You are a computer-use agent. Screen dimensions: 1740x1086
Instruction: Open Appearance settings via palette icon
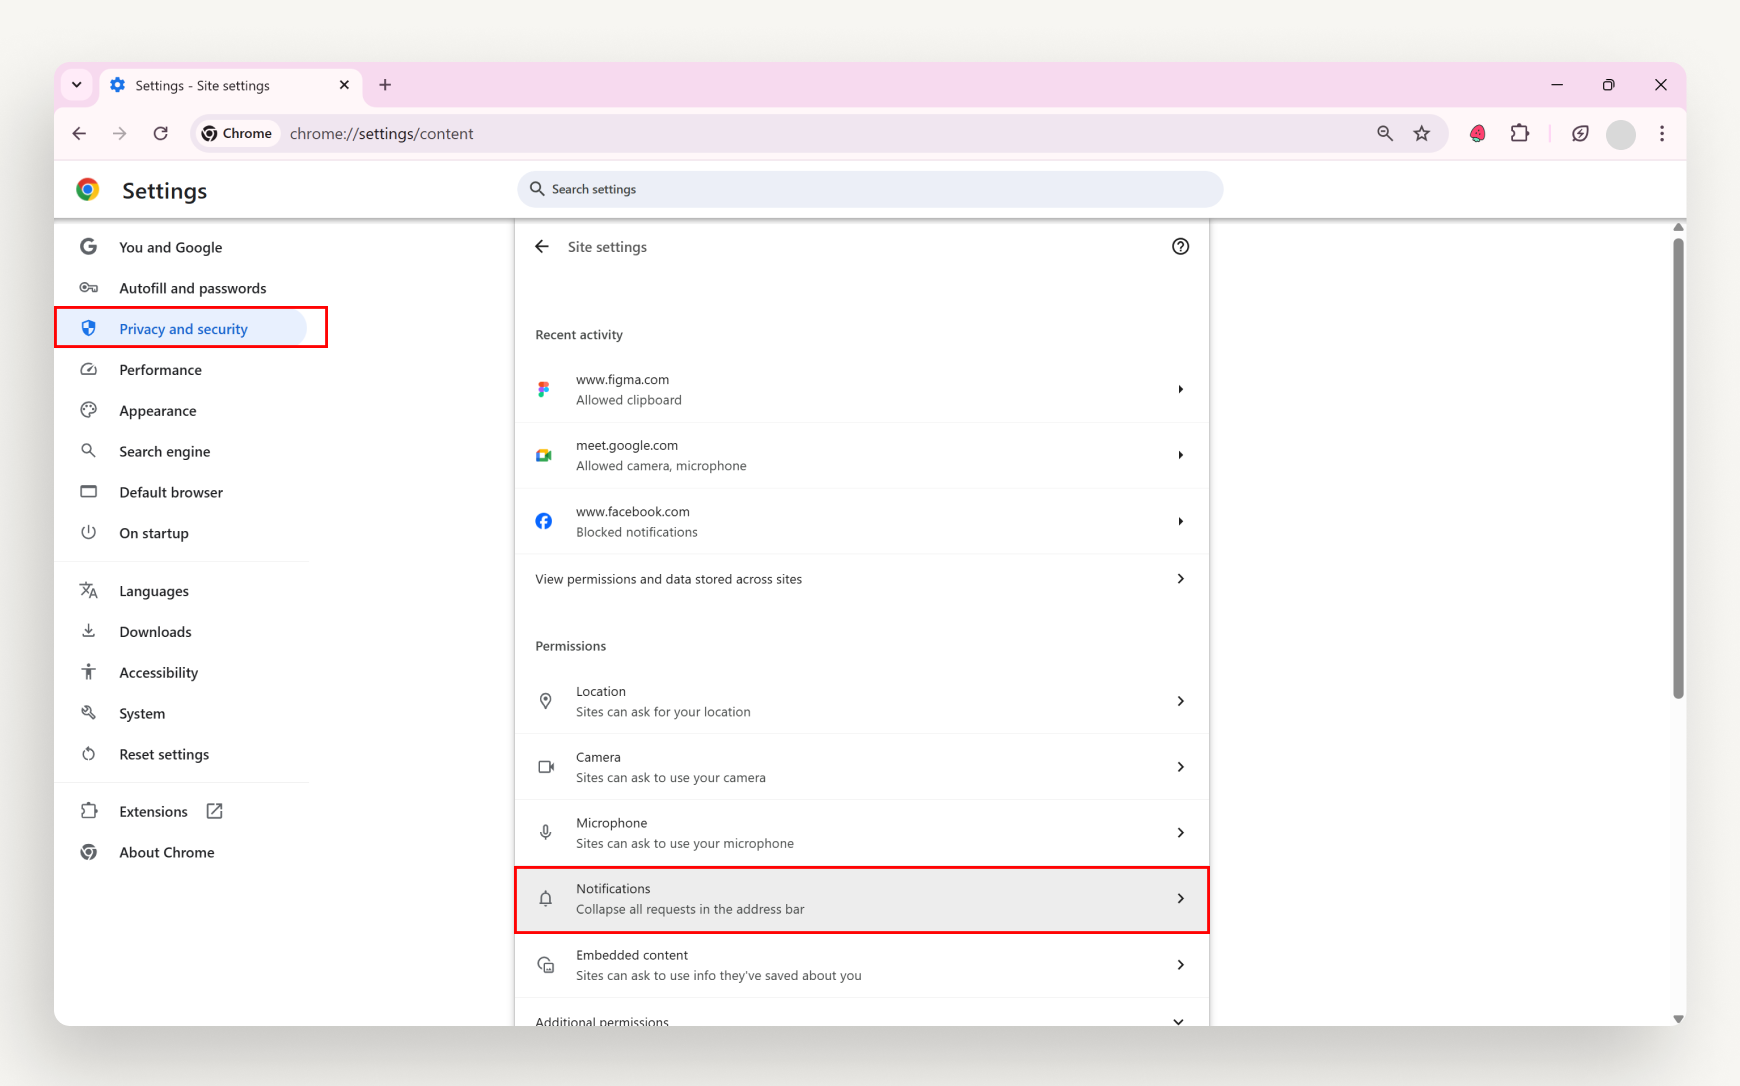click(89, 410)
